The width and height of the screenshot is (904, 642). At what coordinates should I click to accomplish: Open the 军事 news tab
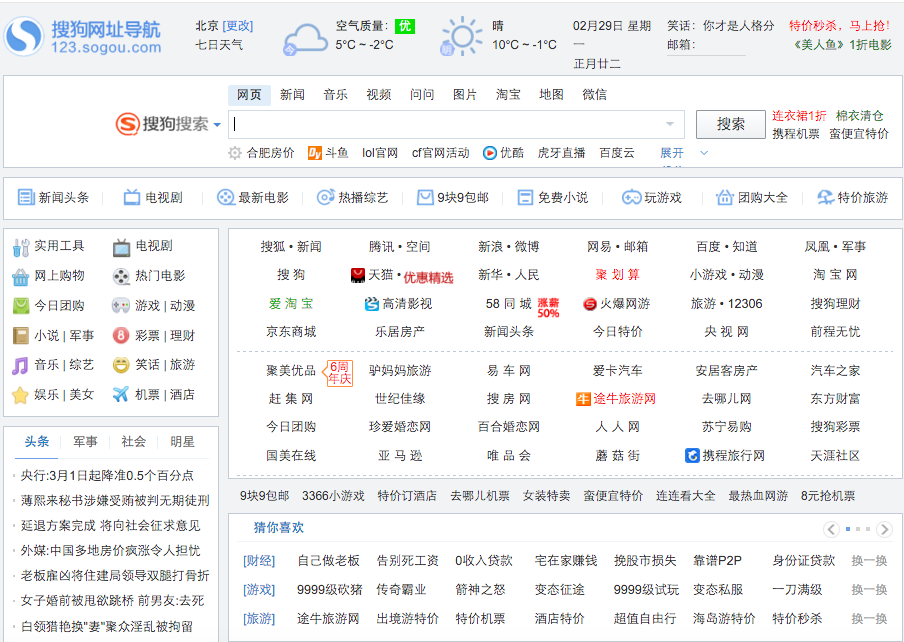(85, 441)
